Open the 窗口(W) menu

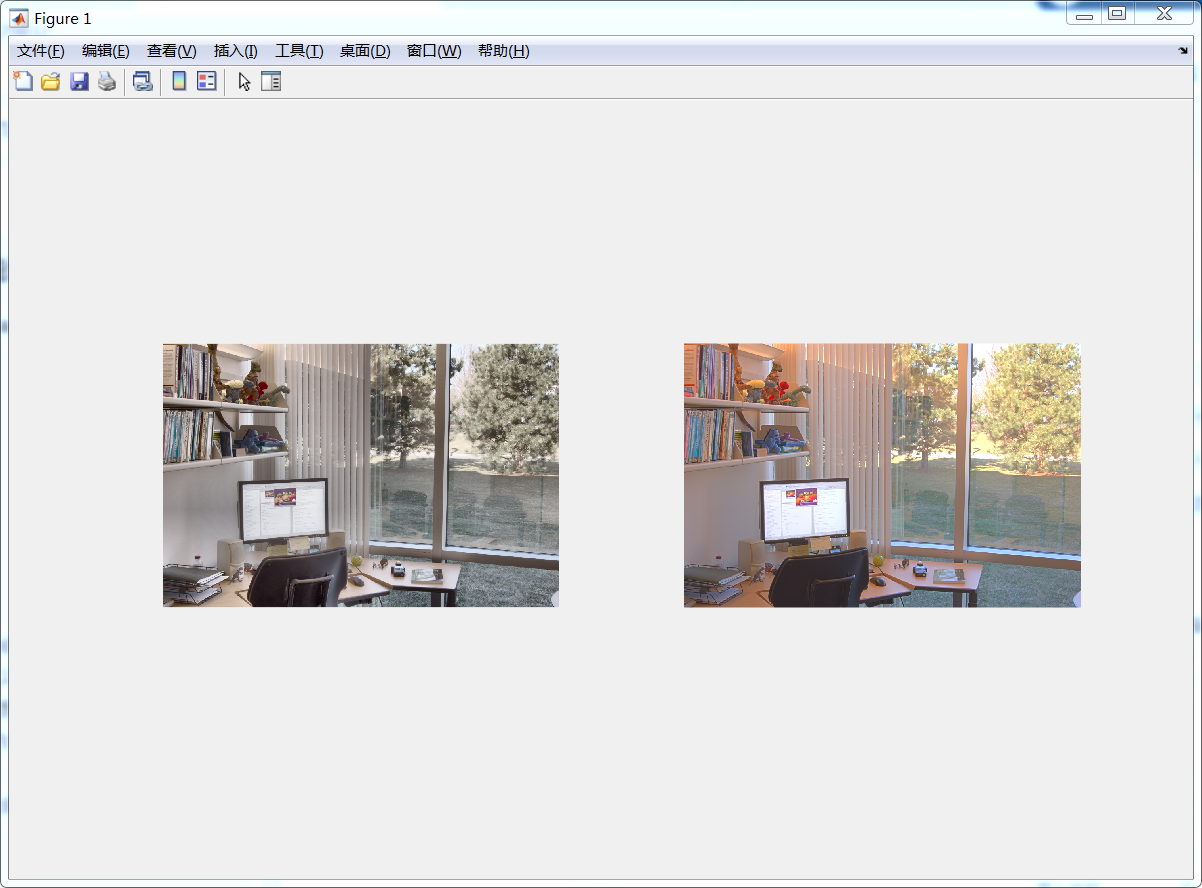pyautogui.click(x=434, y=51)
